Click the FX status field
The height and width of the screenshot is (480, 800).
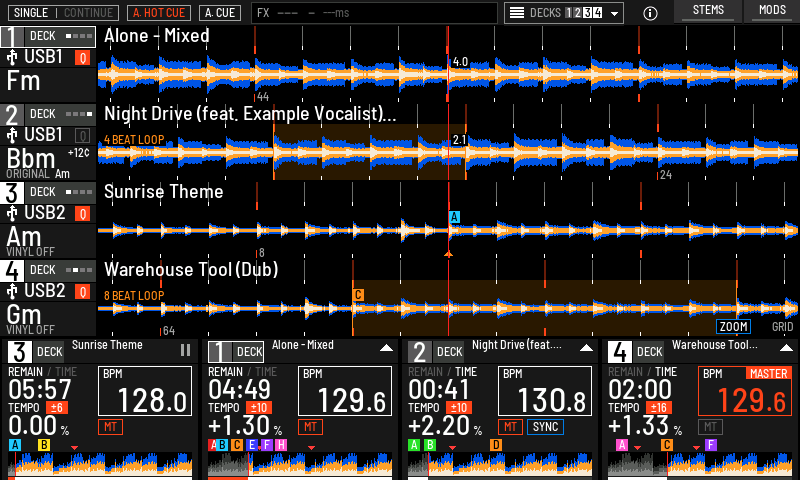[x=374, y=13]
